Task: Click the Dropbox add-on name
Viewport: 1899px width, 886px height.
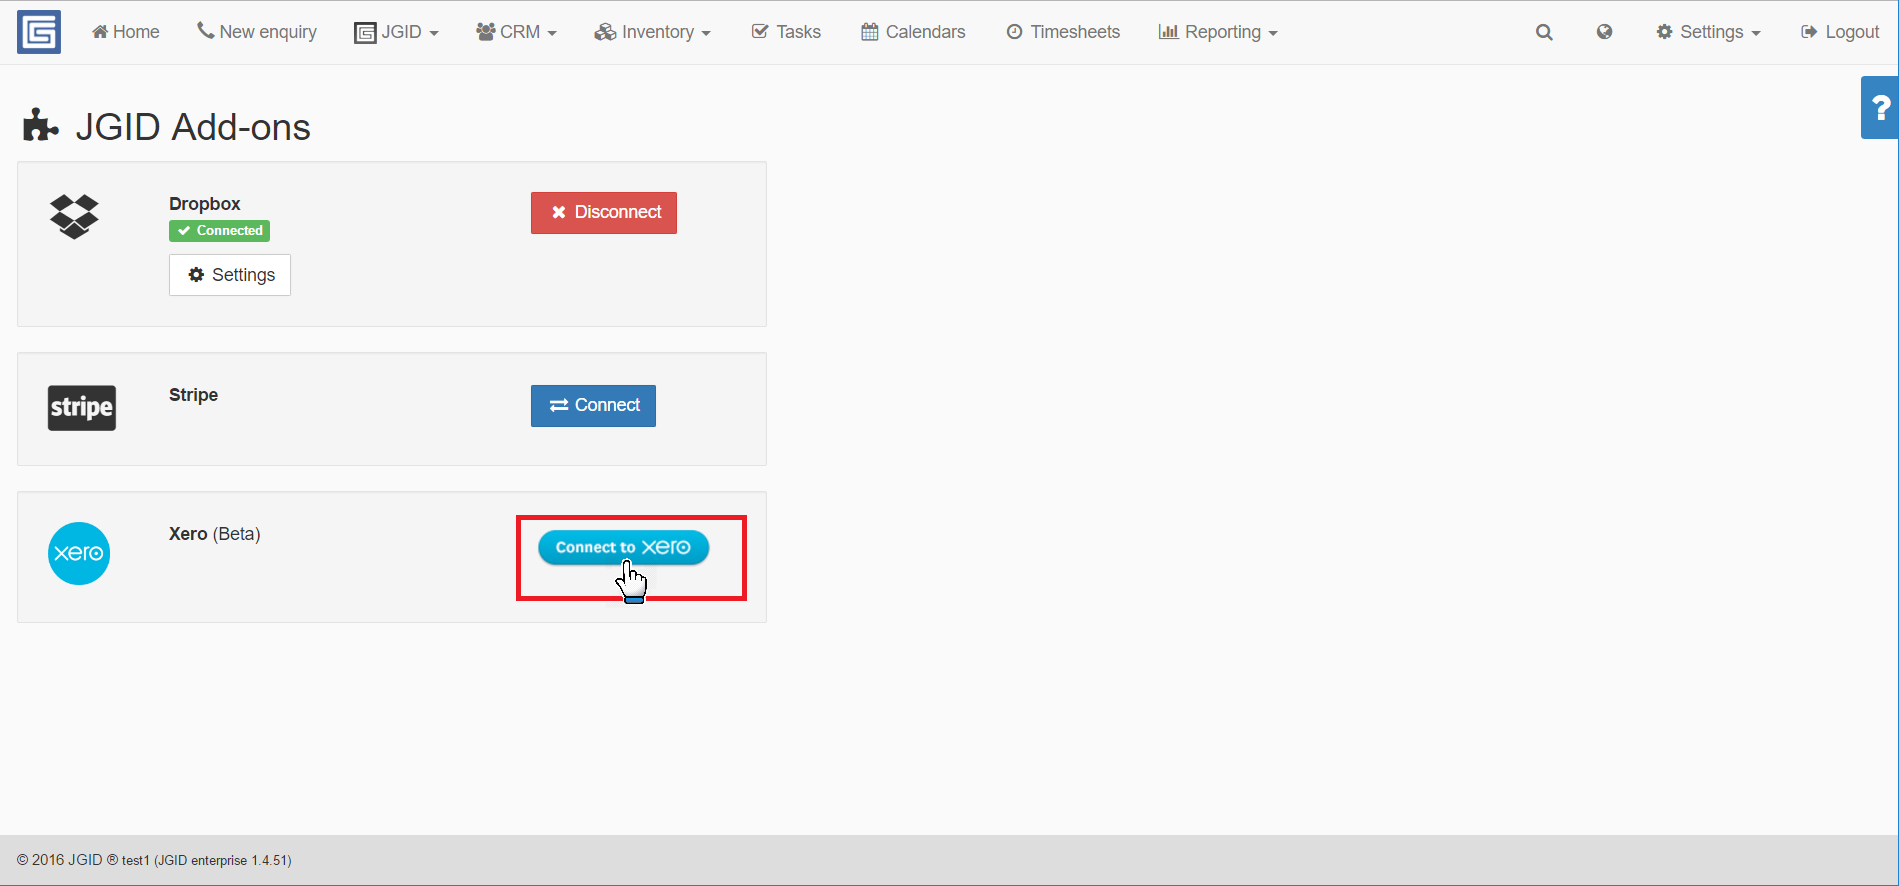Action: point(205,204)
